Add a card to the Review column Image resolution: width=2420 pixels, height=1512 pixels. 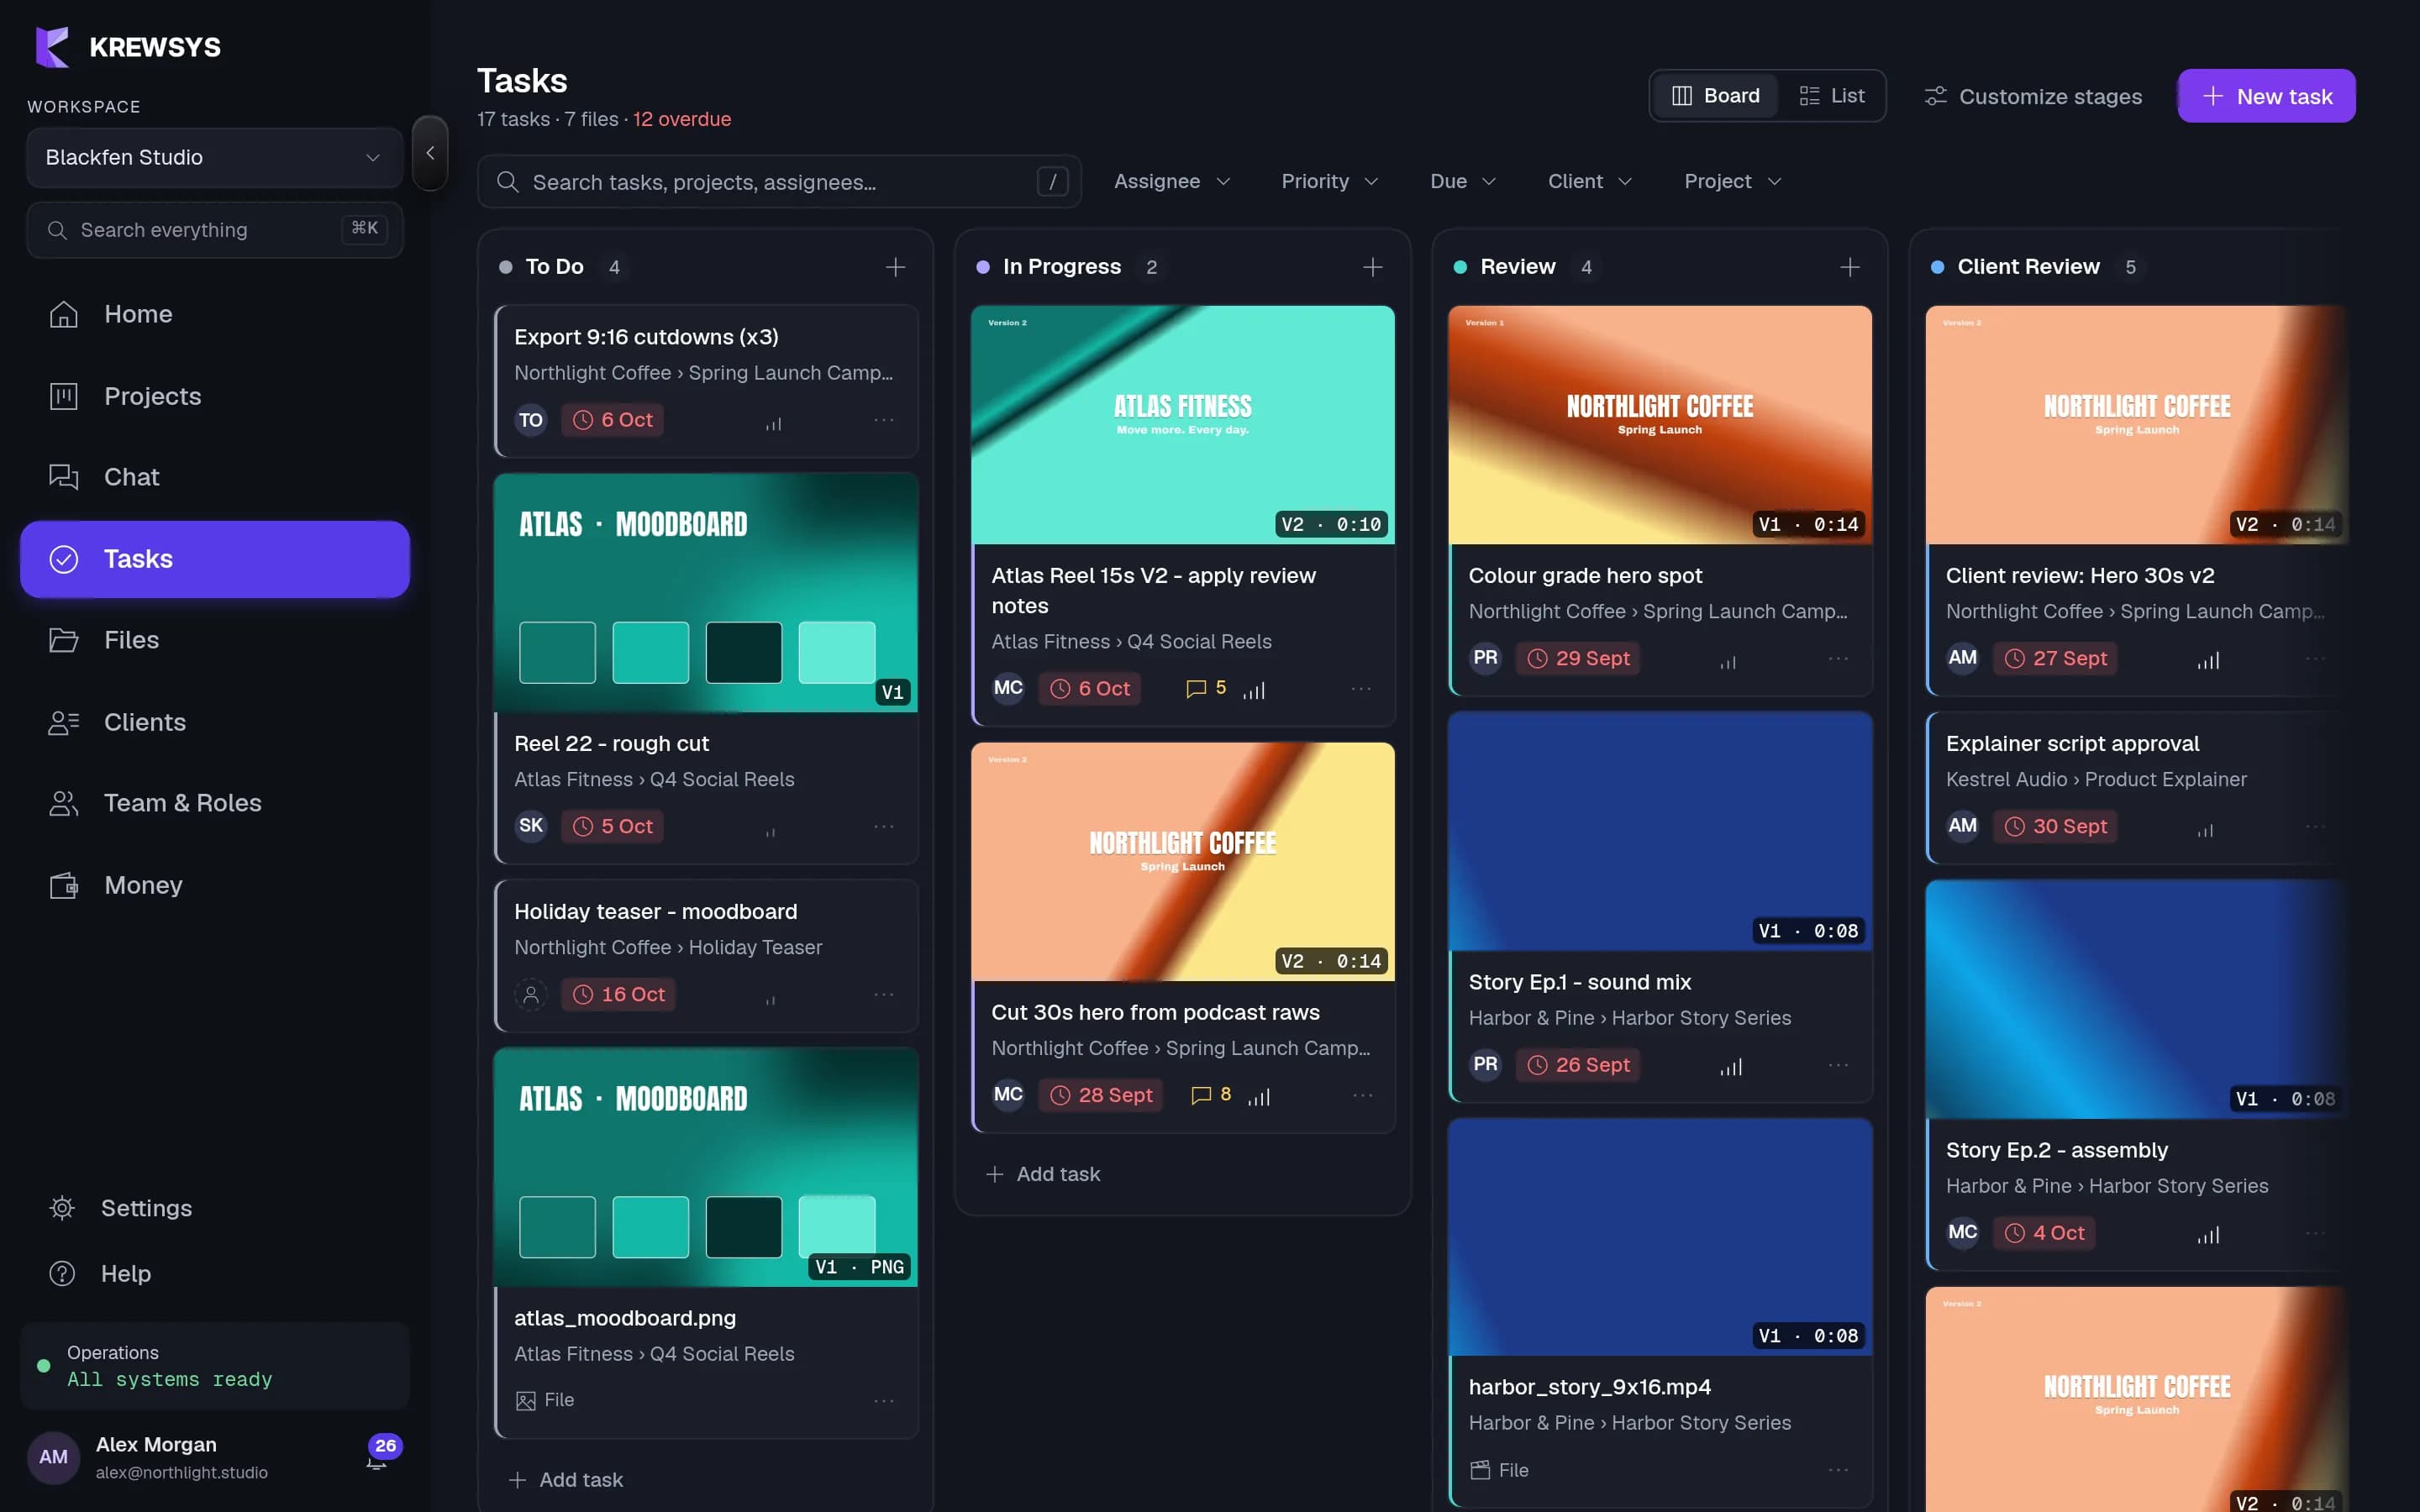point(1849,267)
